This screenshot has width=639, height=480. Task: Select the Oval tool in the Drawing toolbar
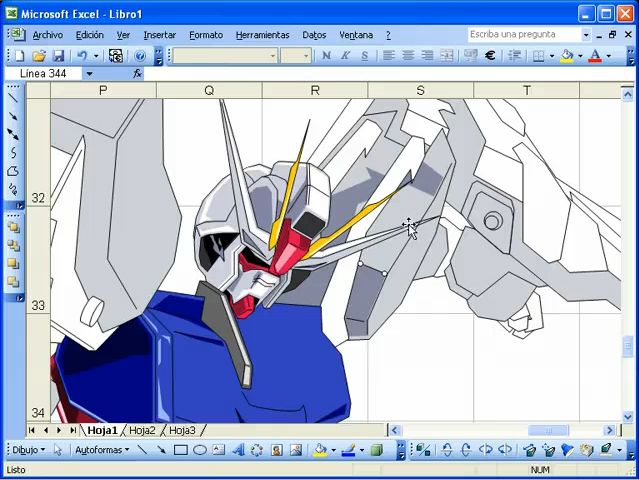pos(200,450)
